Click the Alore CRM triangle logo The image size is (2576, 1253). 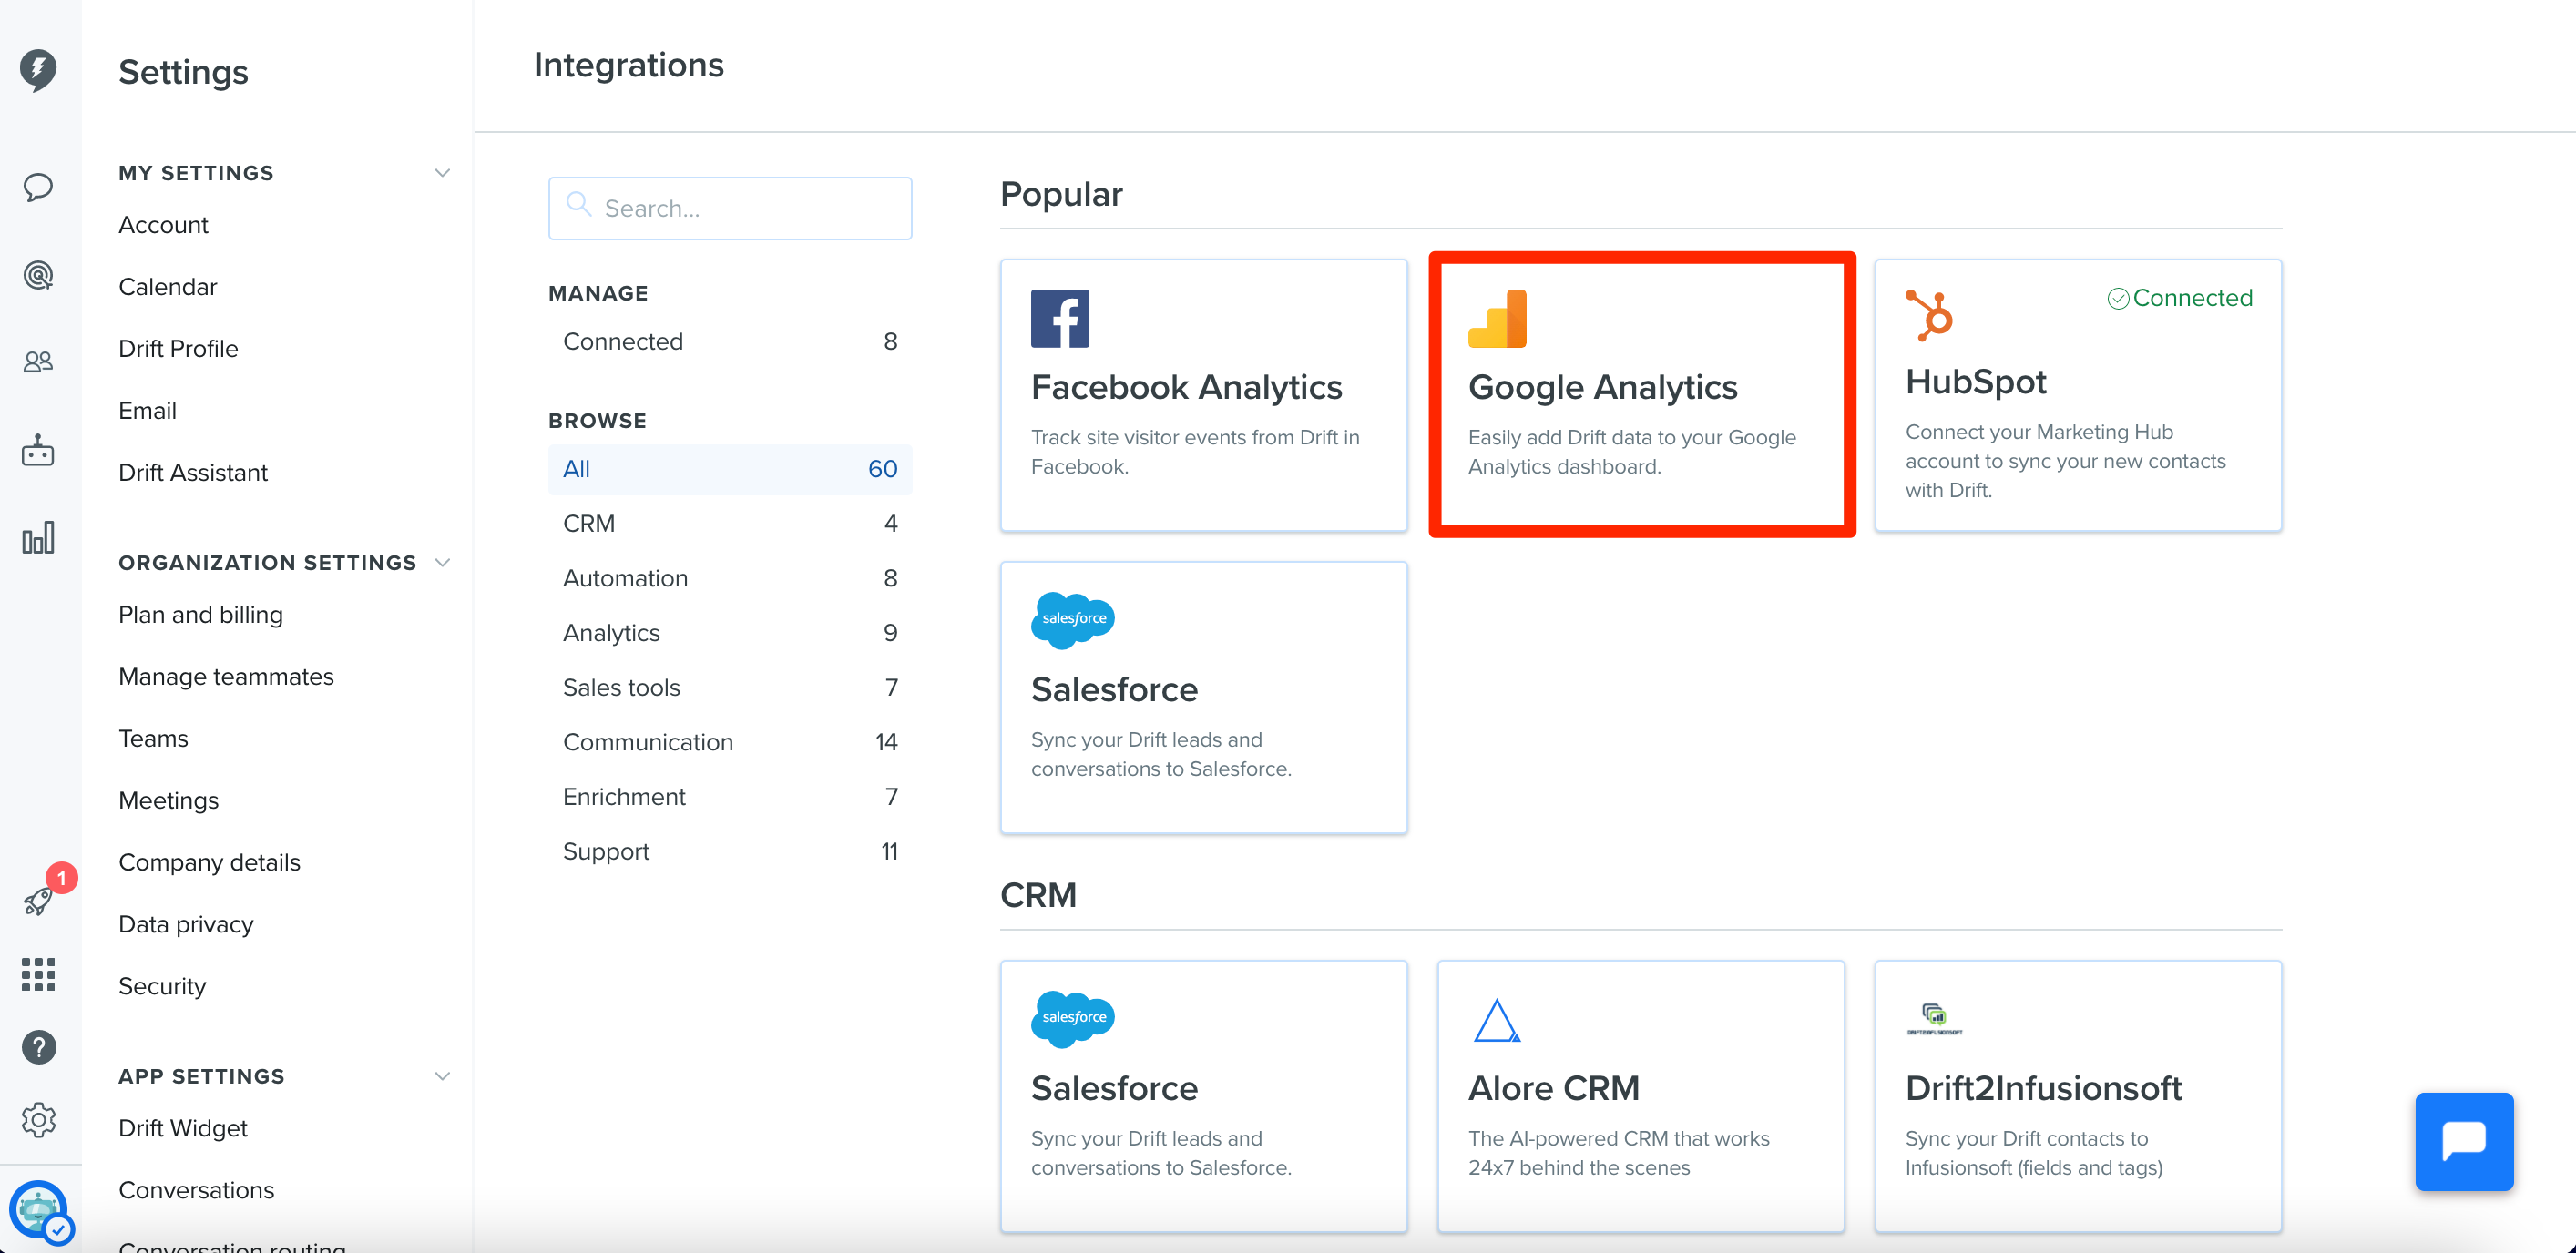point(1497,1021)
